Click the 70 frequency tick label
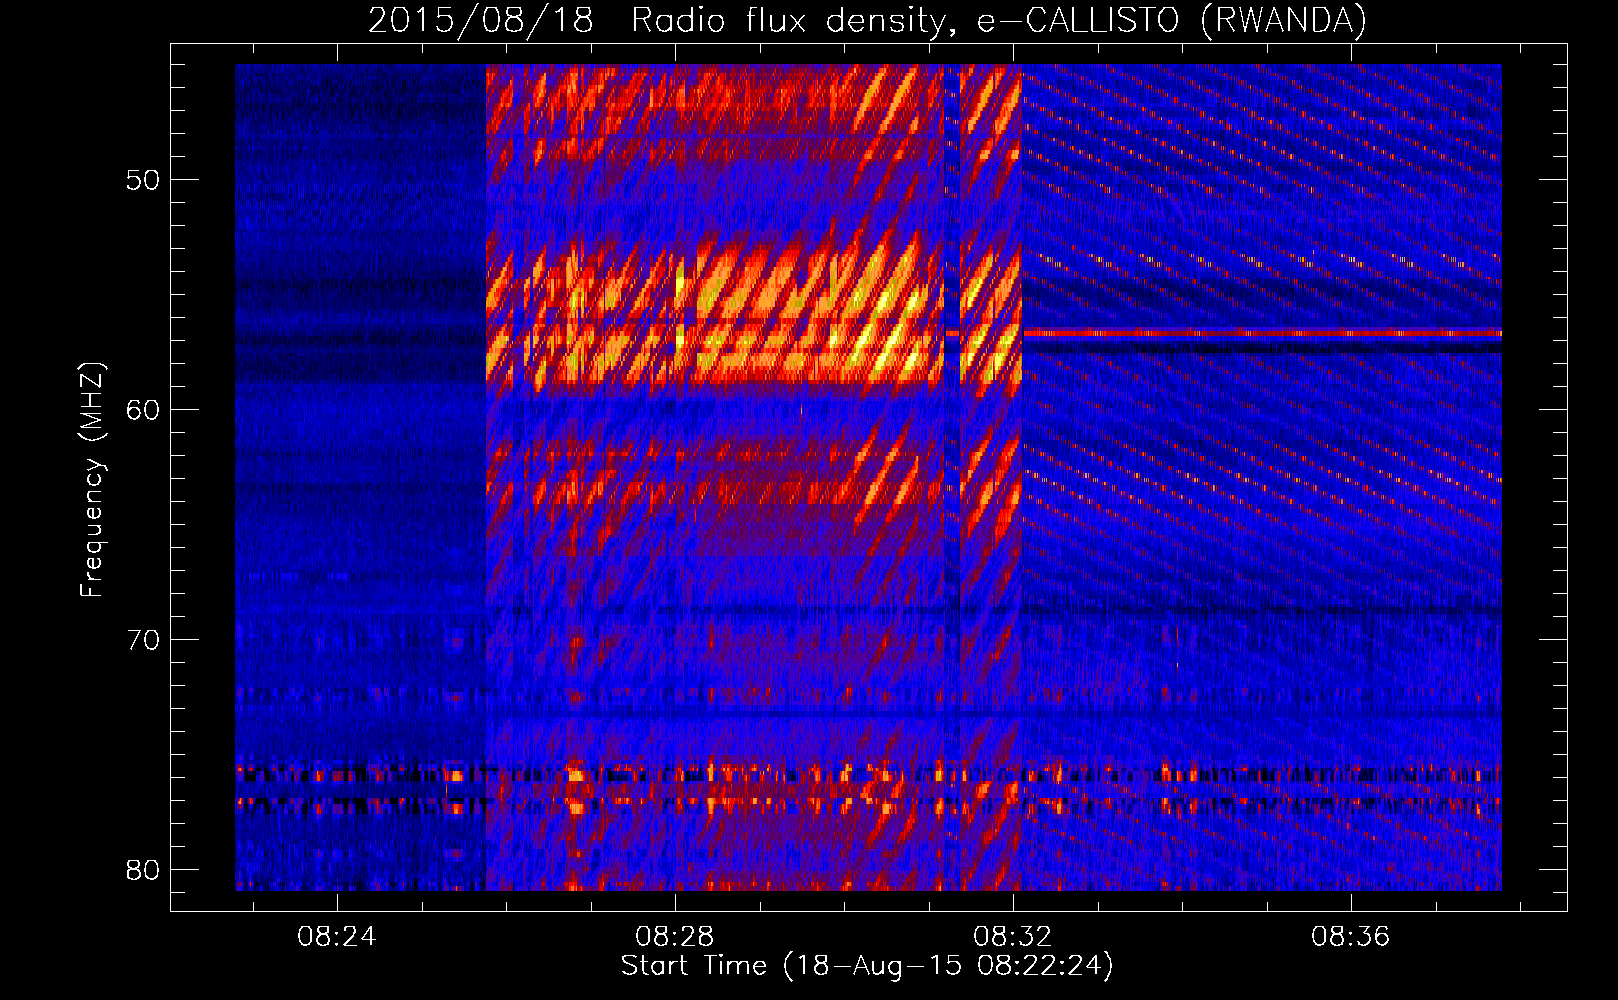Screen dimensions: 1618x1000 [143, 640]
